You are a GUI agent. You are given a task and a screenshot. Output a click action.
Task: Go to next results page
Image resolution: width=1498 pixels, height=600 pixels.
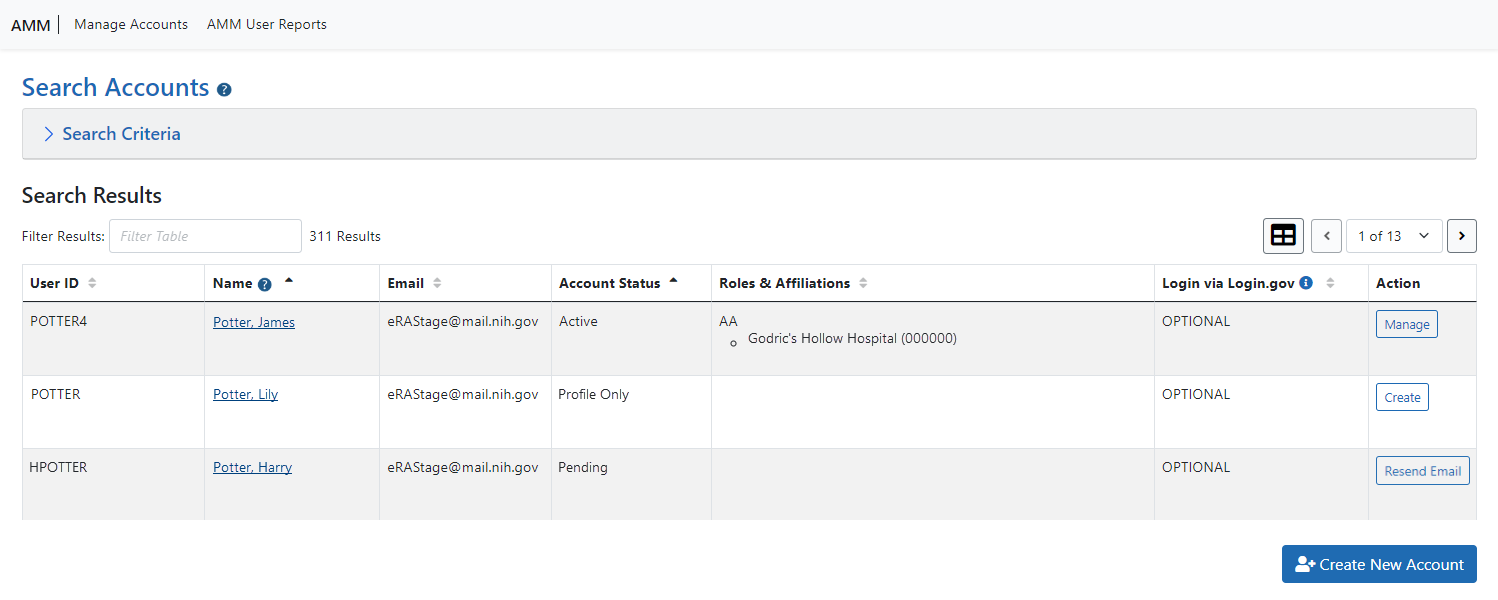(x=1462, y=236)
